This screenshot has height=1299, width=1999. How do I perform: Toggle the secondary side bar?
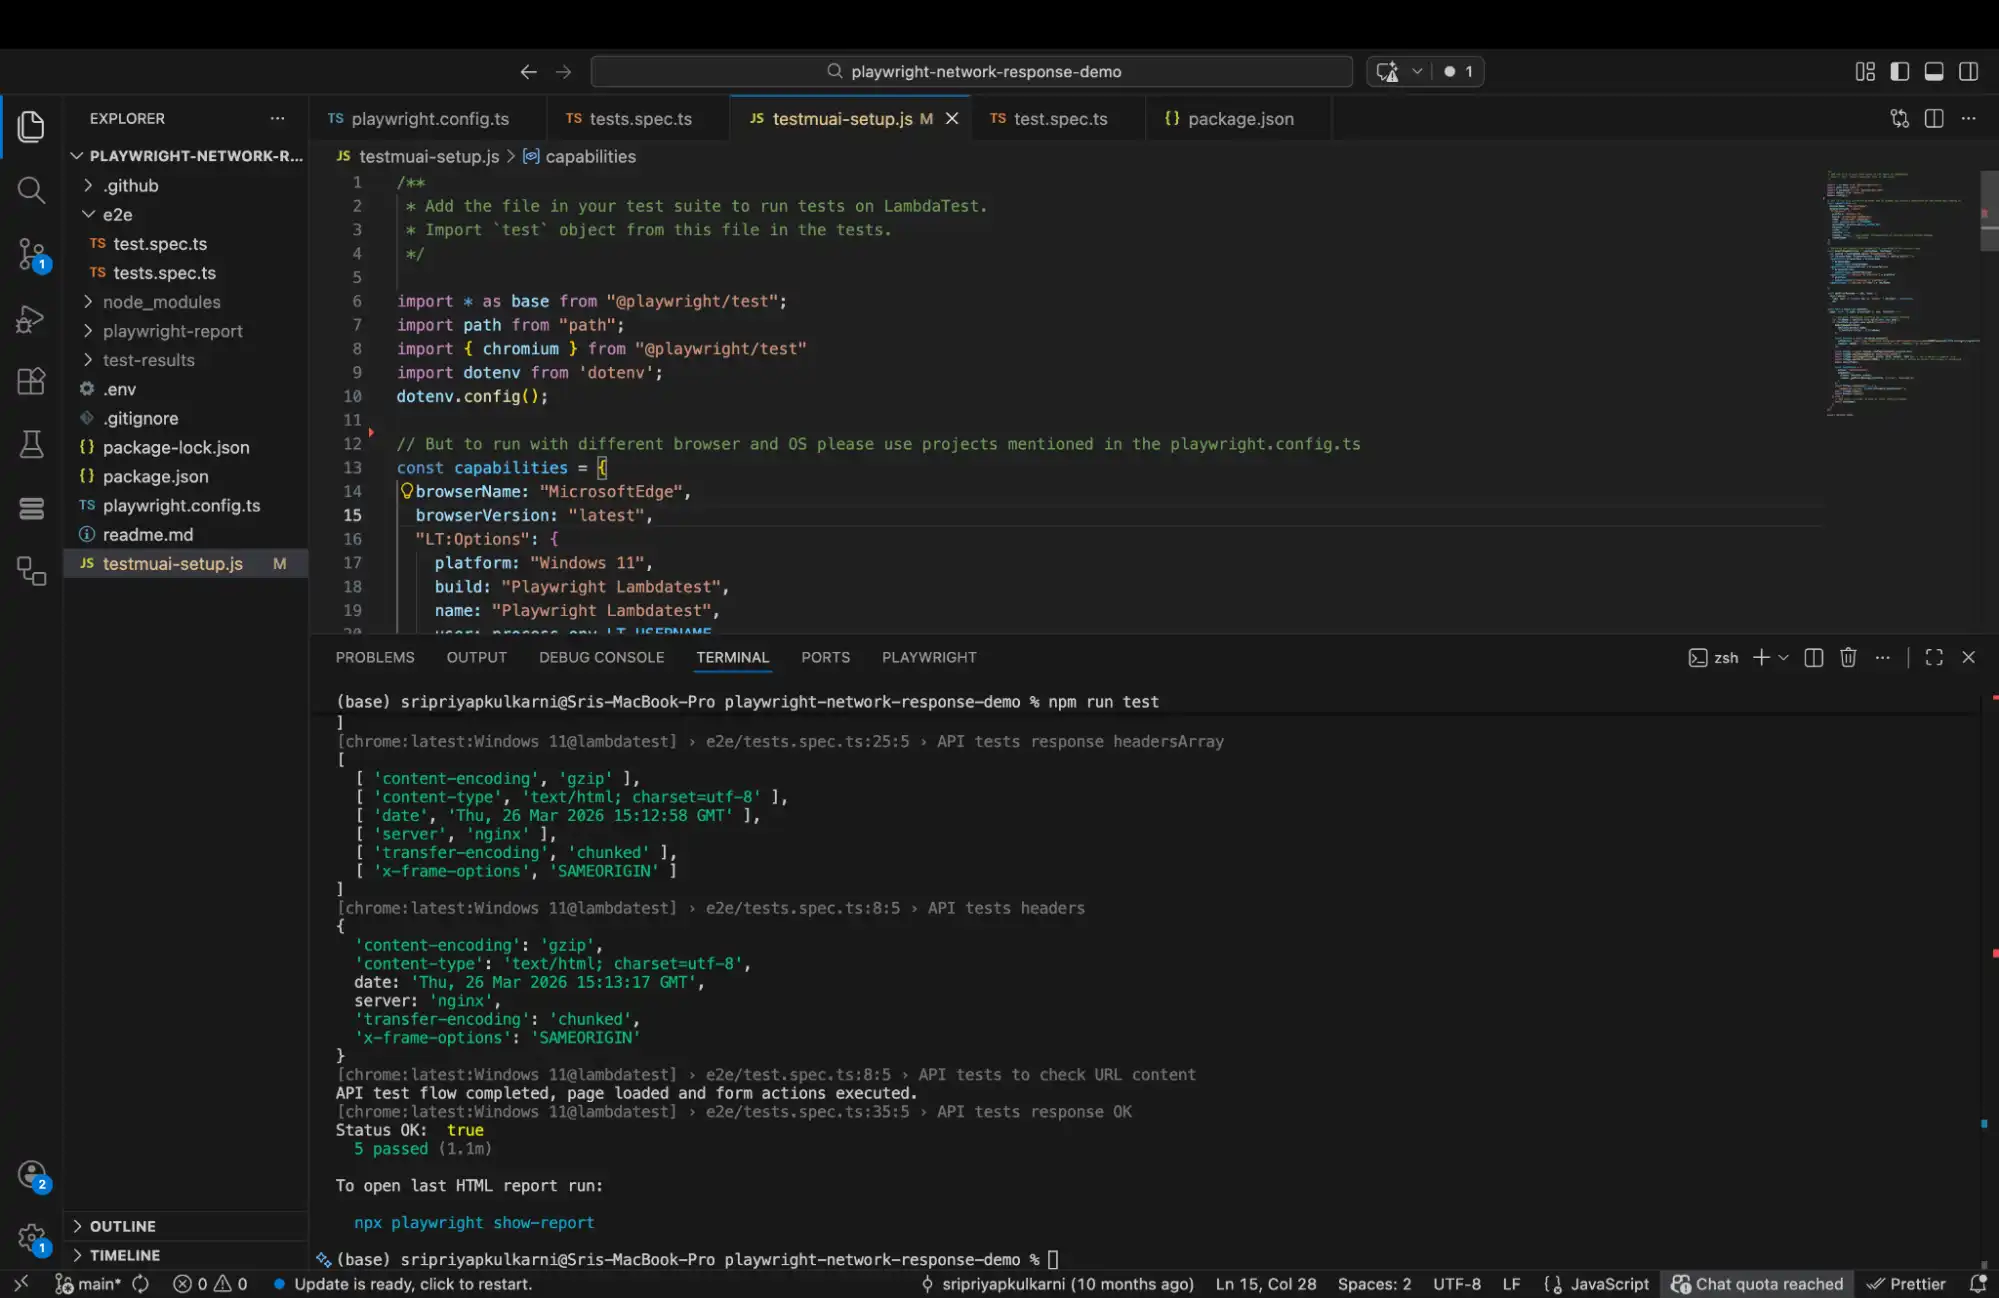pyautogui.click(x=1968, y=72)
